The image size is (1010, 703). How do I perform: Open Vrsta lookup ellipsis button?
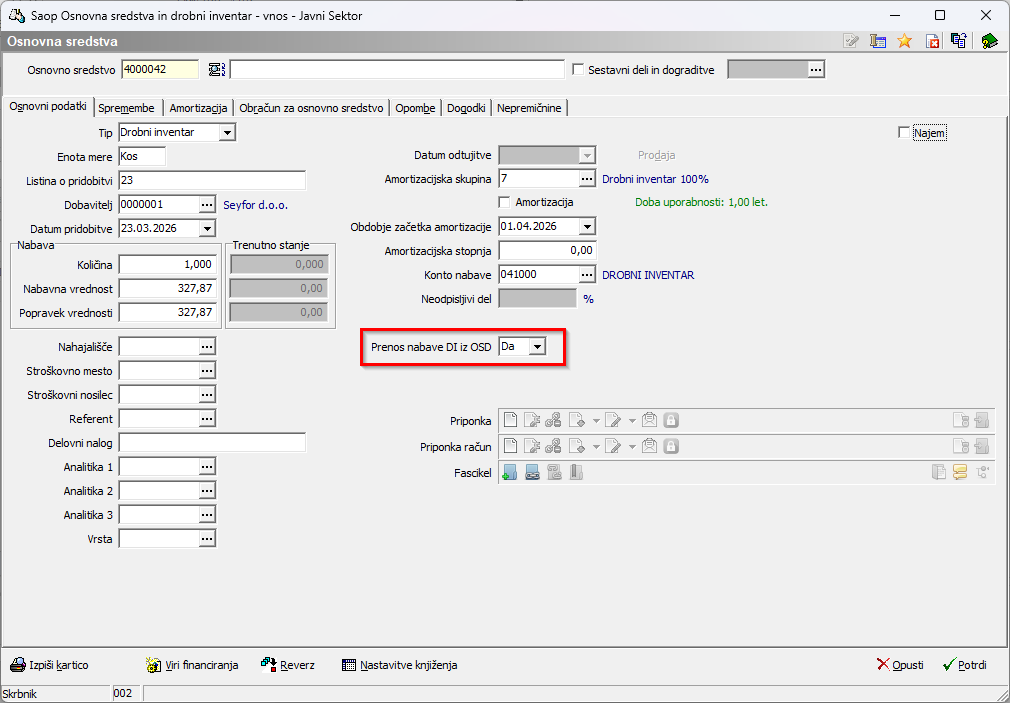coord(207,539)
